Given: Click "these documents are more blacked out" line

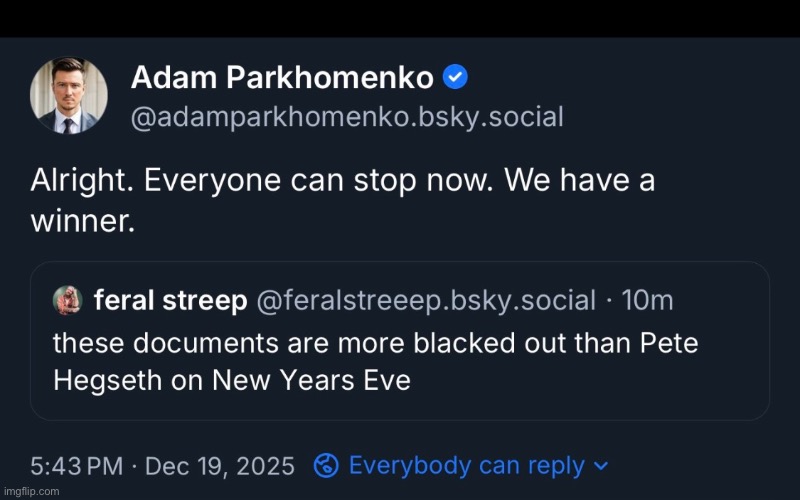Looking at the screenshot, I should 330,343.
